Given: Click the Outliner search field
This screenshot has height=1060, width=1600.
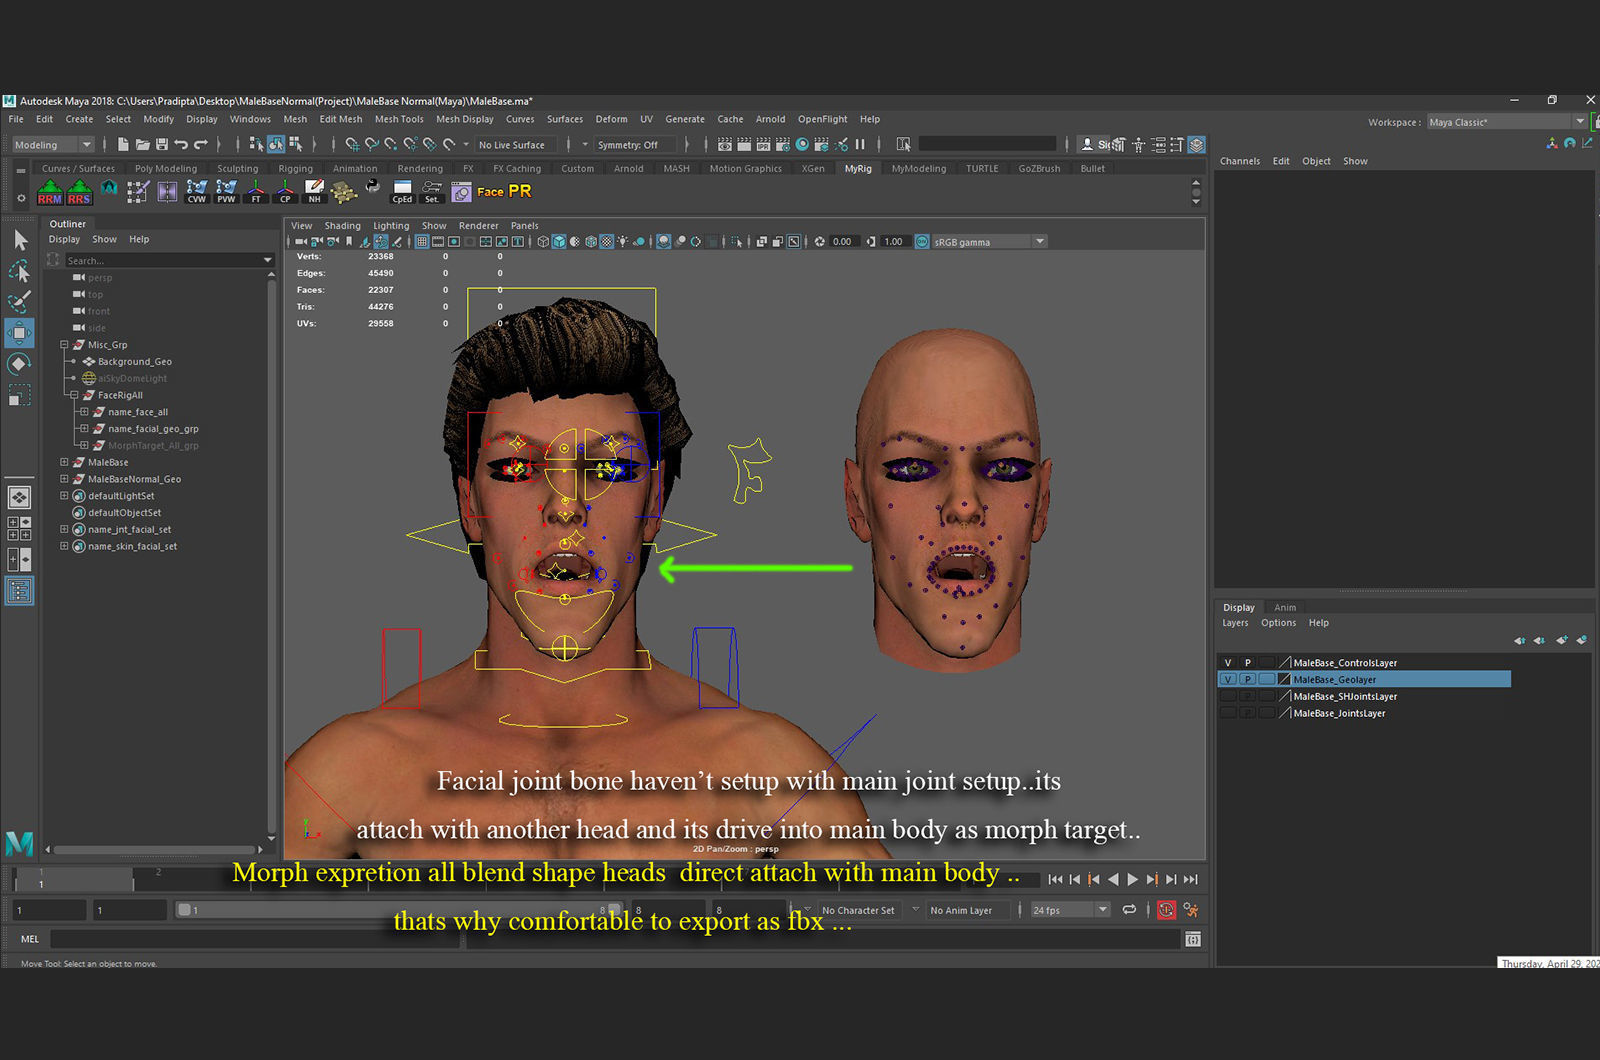Looking at the screenshot, I should tap(168, 260).
